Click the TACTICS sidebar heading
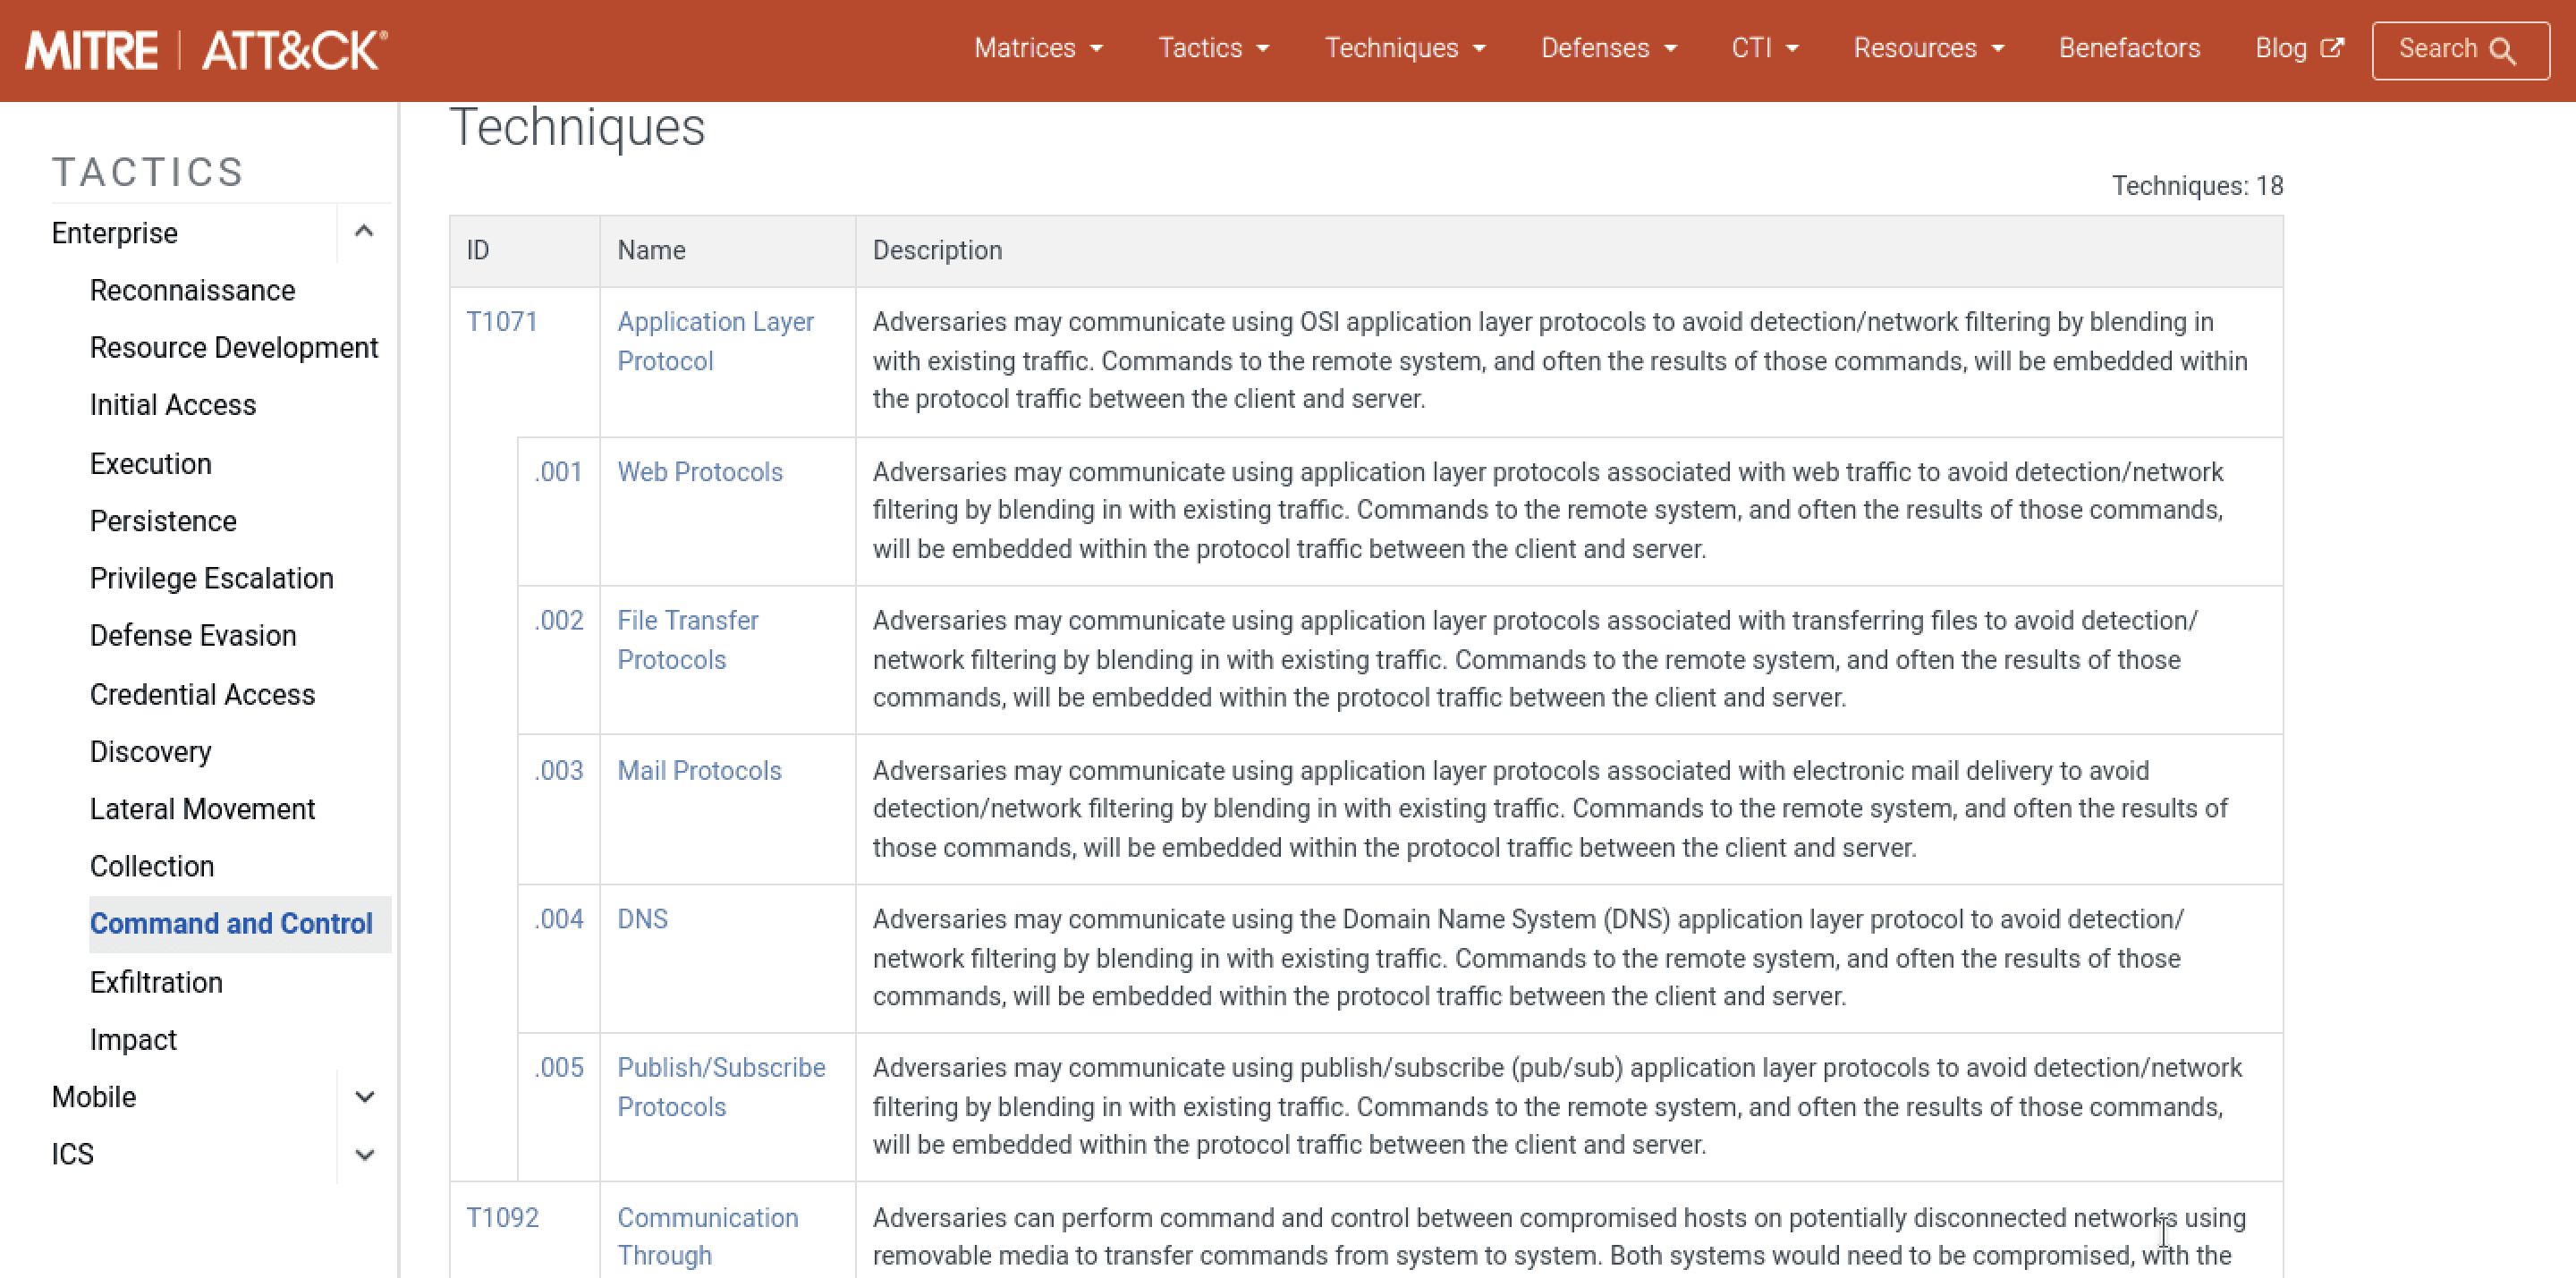2576x1278 pixels. [x=148, y=172]
